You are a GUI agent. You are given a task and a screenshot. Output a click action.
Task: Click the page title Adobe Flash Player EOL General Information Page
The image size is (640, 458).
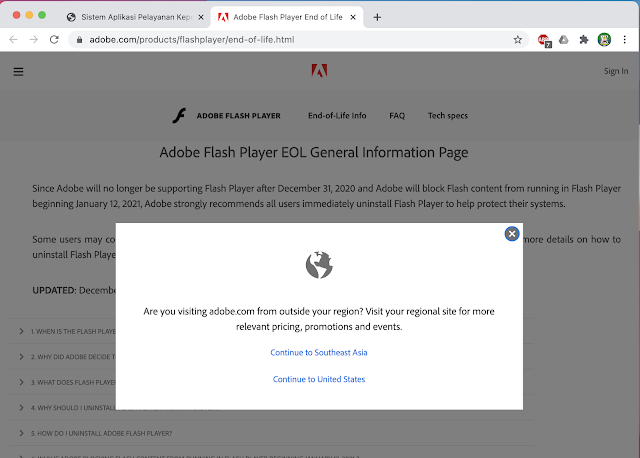tap(313, 152)
